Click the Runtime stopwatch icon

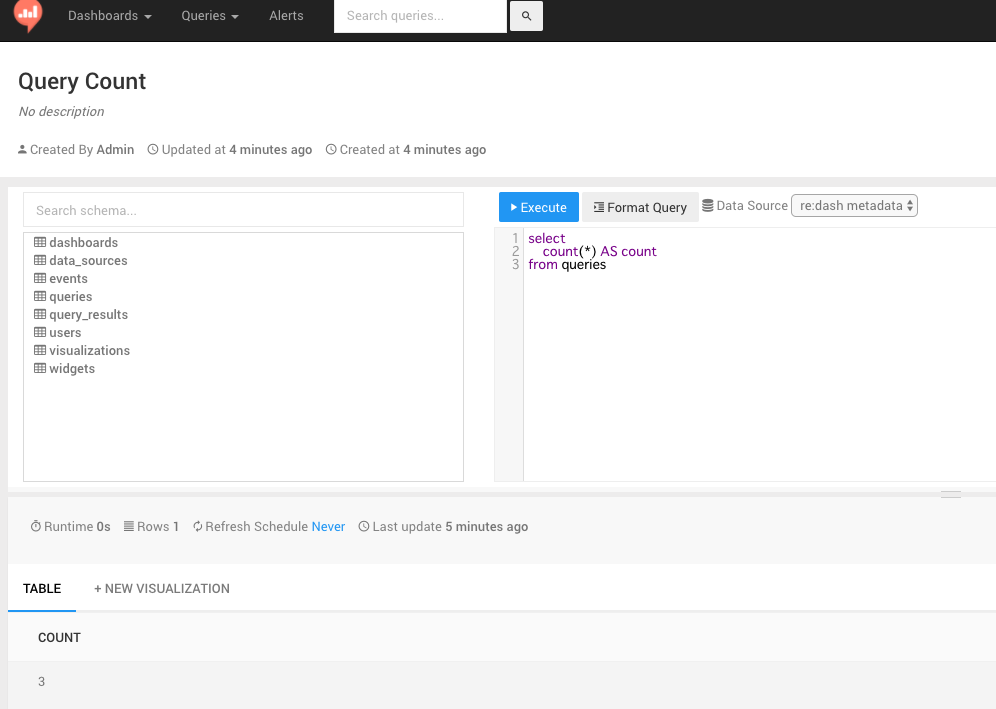(36, 526)
